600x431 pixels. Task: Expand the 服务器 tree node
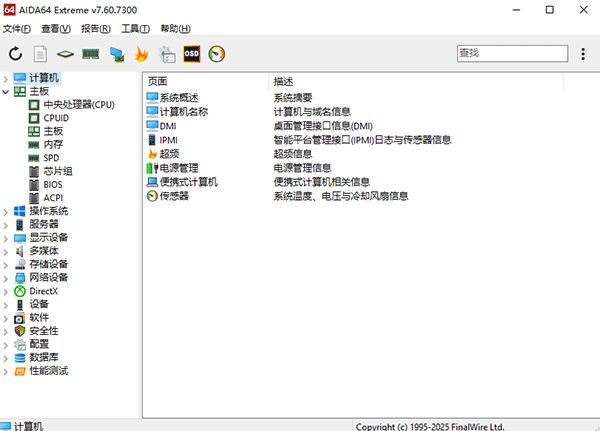tap(5, 225)
